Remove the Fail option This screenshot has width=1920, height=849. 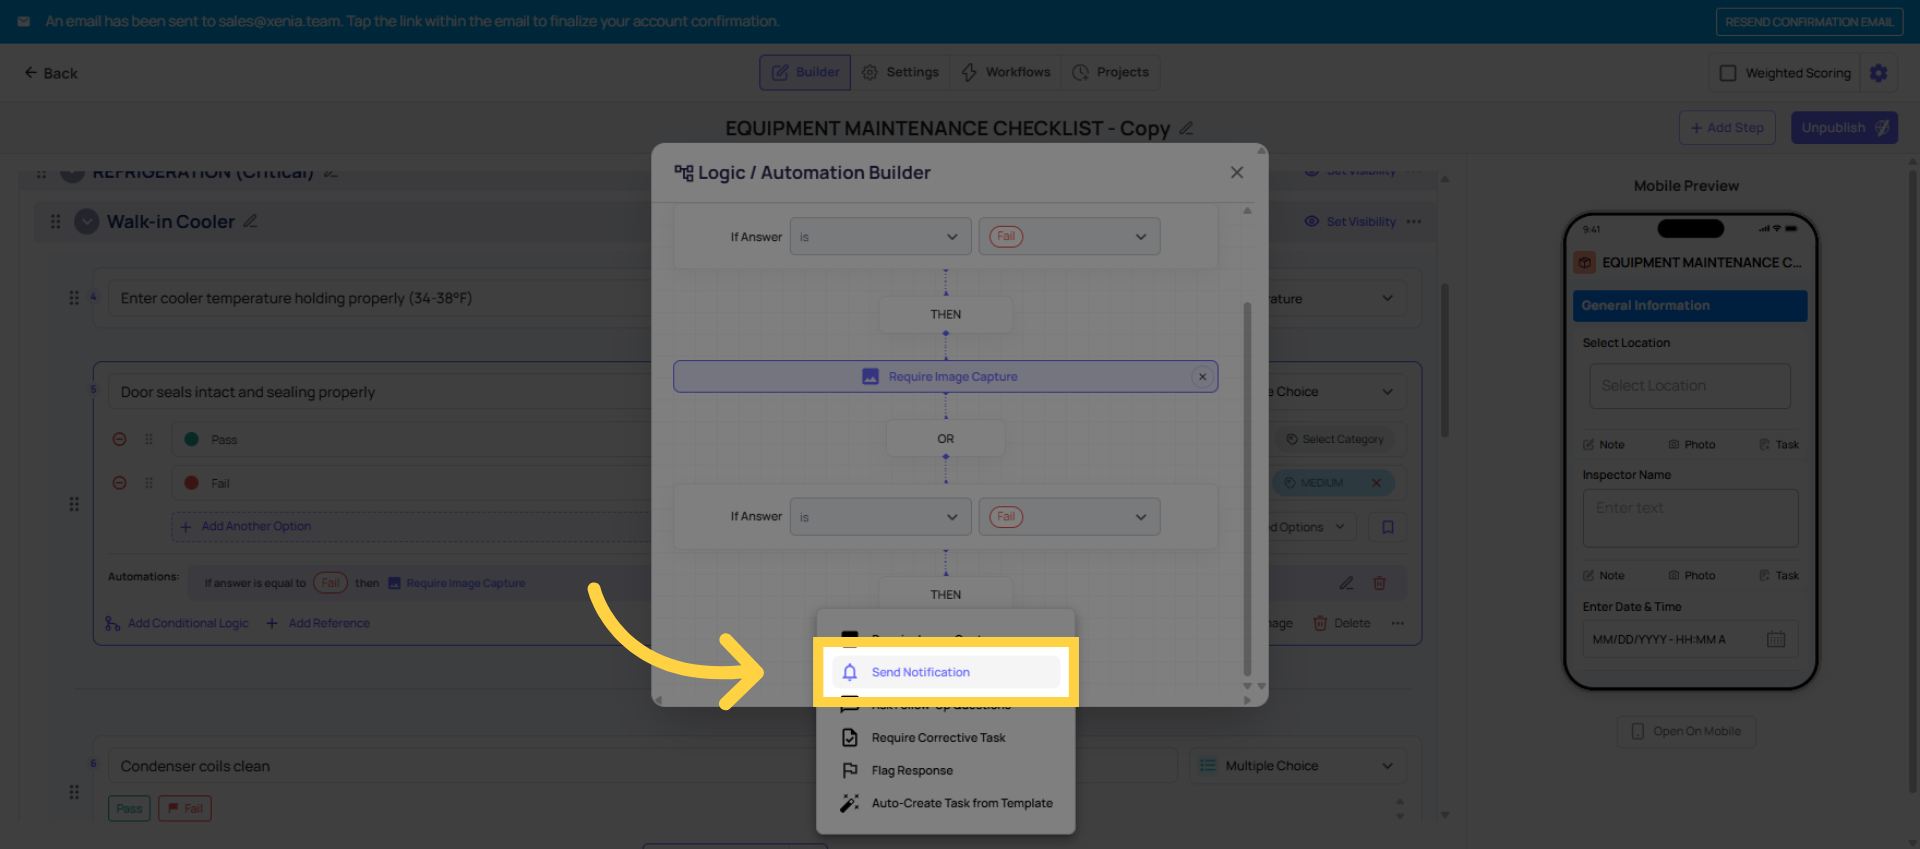119,483
